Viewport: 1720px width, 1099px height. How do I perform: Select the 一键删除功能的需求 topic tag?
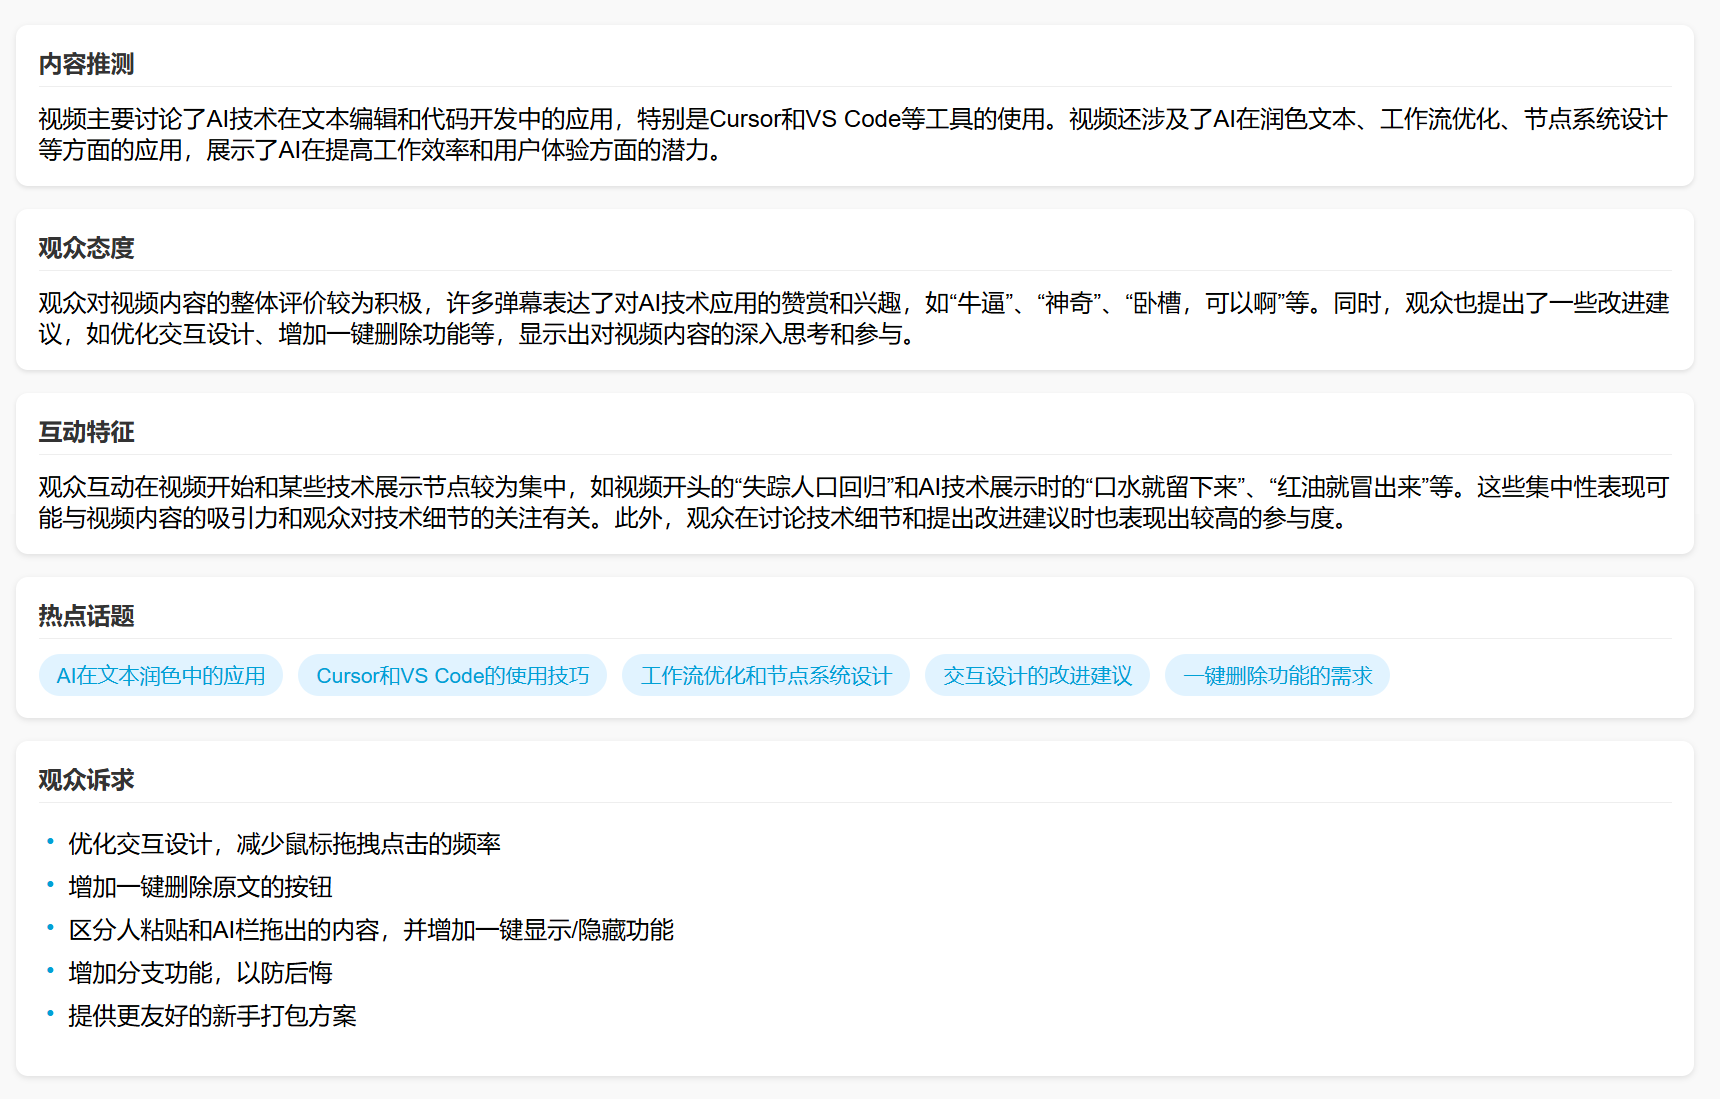pyautogui.click(x=1277, y=676)
